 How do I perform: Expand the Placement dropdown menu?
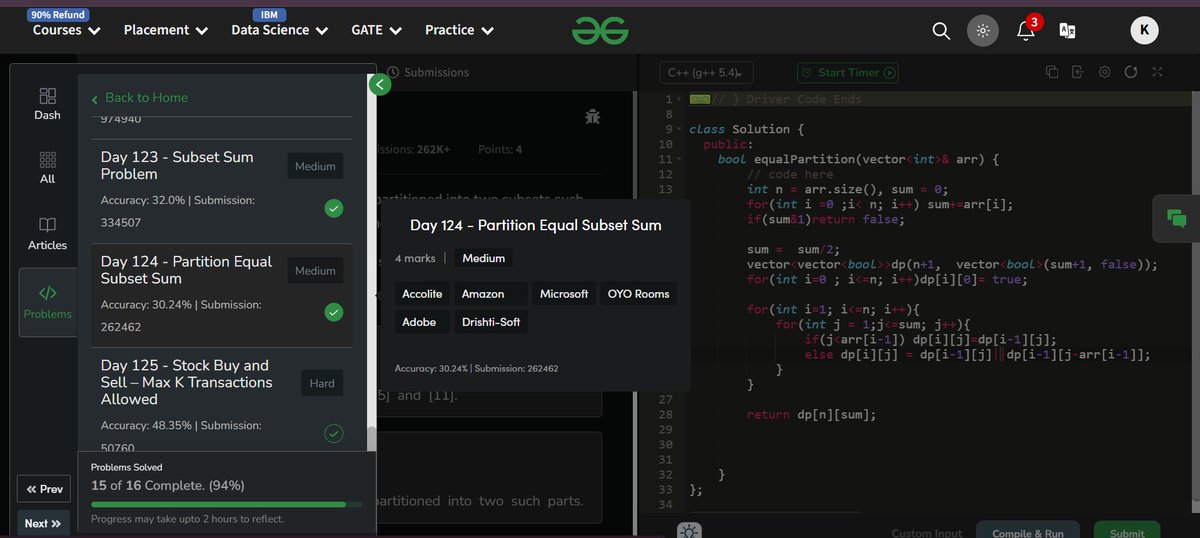(x=165, y=30)
